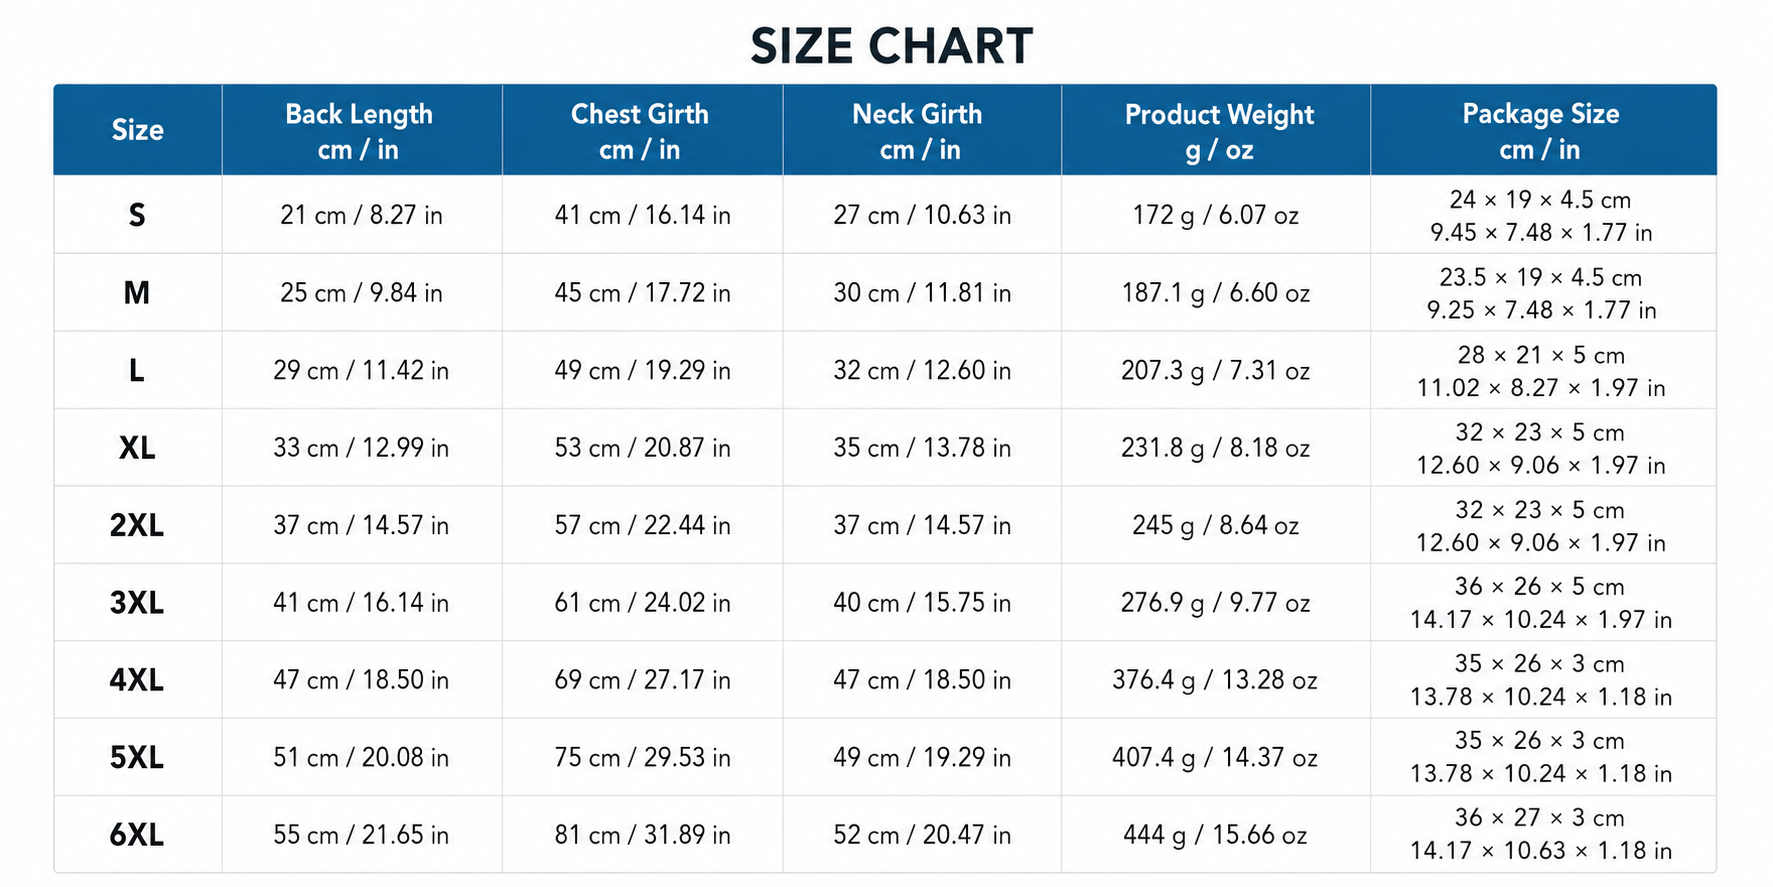Click the Chest Girth column header

point(640,131)
